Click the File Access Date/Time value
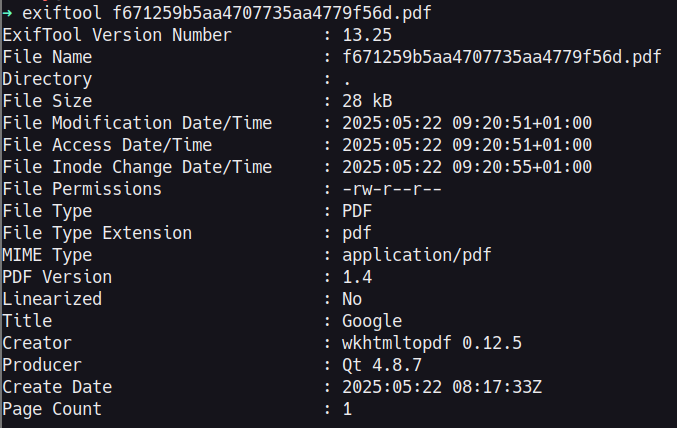This screenshot has width=677, height=428. coord(467,145)
